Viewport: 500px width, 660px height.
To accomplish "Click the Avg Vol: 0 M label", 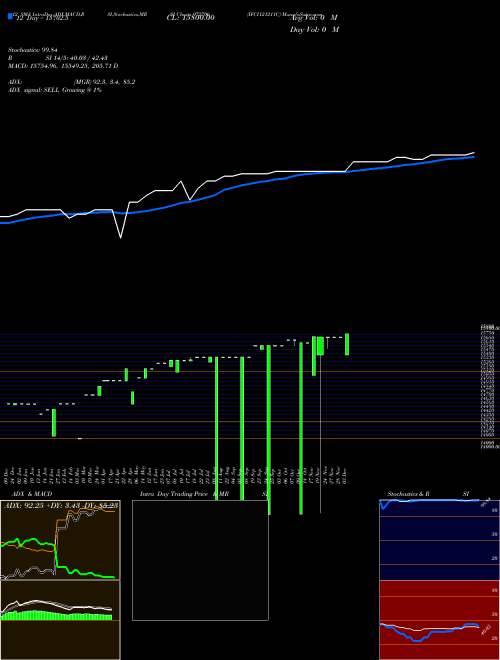I will point(314,18).
